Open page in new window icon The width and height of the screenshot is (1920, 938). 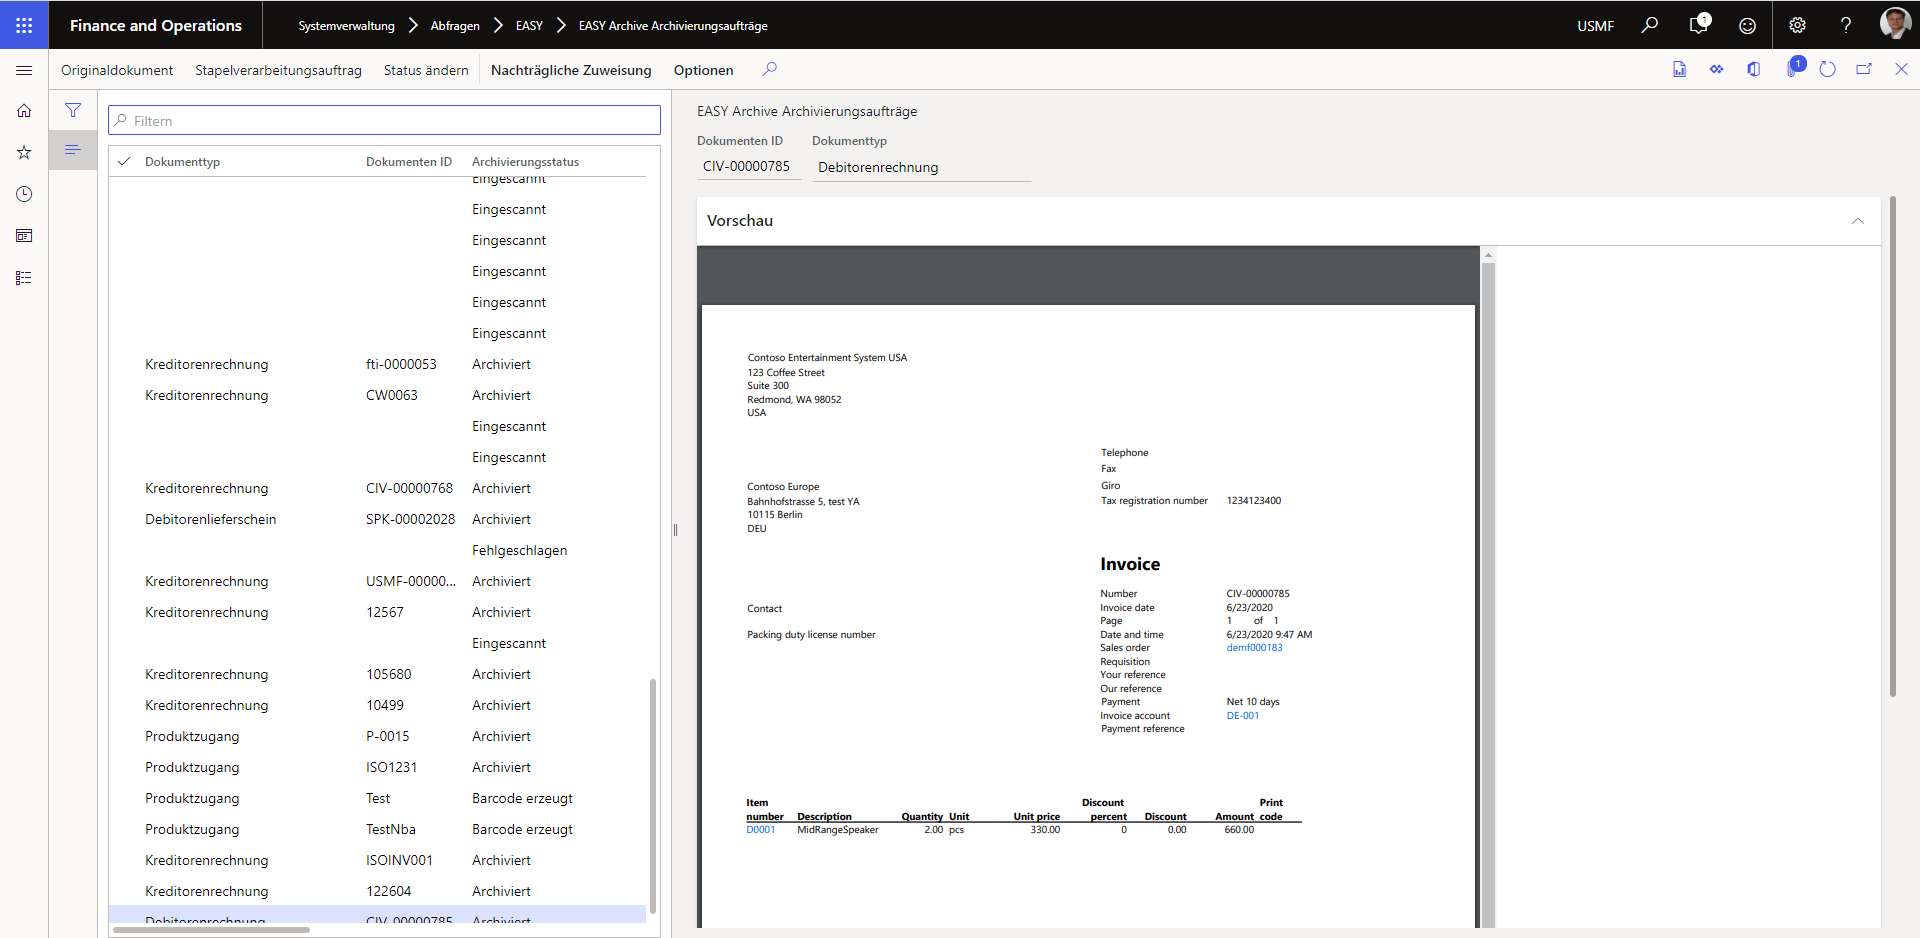click(x=1864, y=69)
